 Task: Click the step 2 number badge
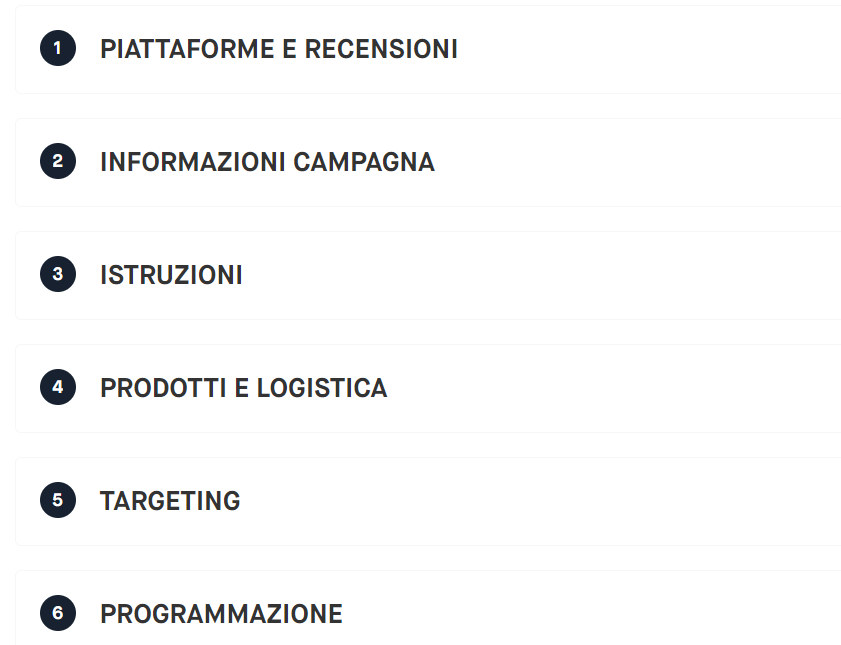click(x=57, y=161)
